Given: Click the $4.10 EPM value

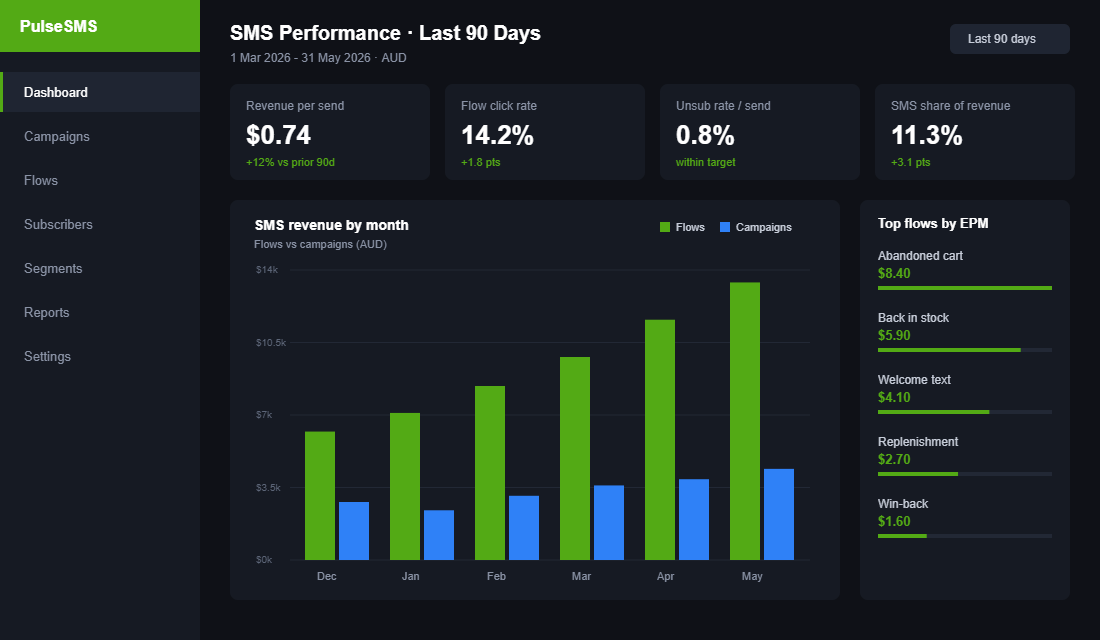Looking at the screenshot, I should [894, 397].
